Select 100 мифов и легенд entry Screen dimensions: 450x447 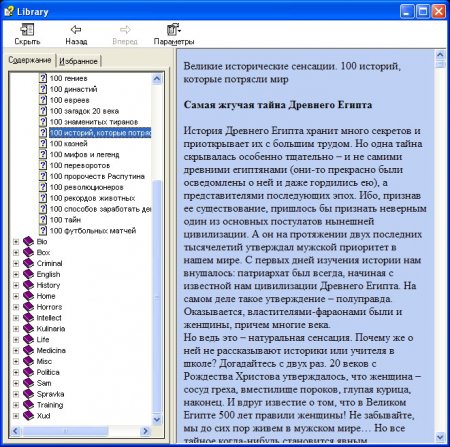click(x=84, y=155)
